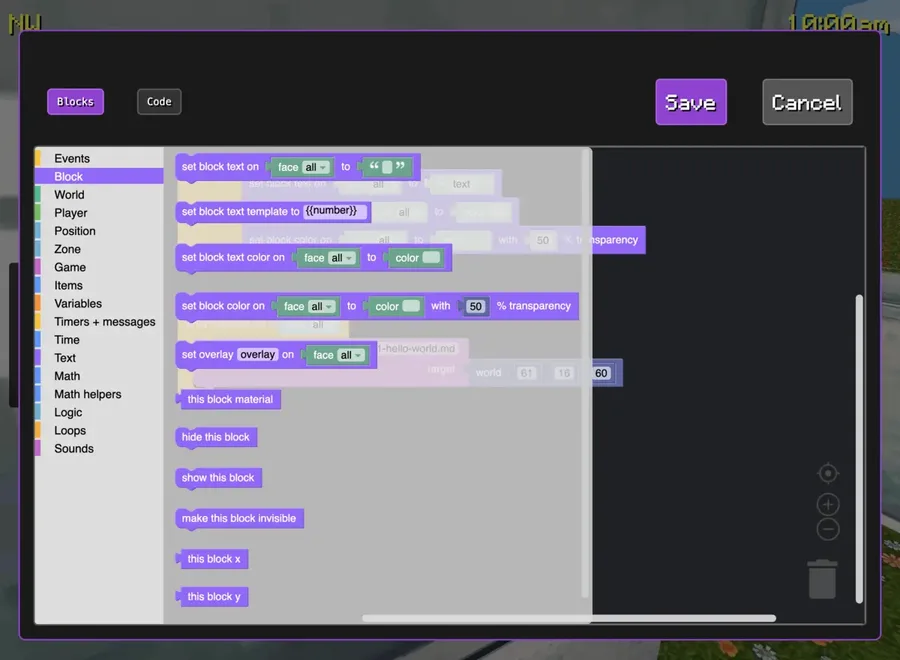The image size is (900, 660).
Task: Select the Sounds category in the sidebar
Action: pos(73,448)
